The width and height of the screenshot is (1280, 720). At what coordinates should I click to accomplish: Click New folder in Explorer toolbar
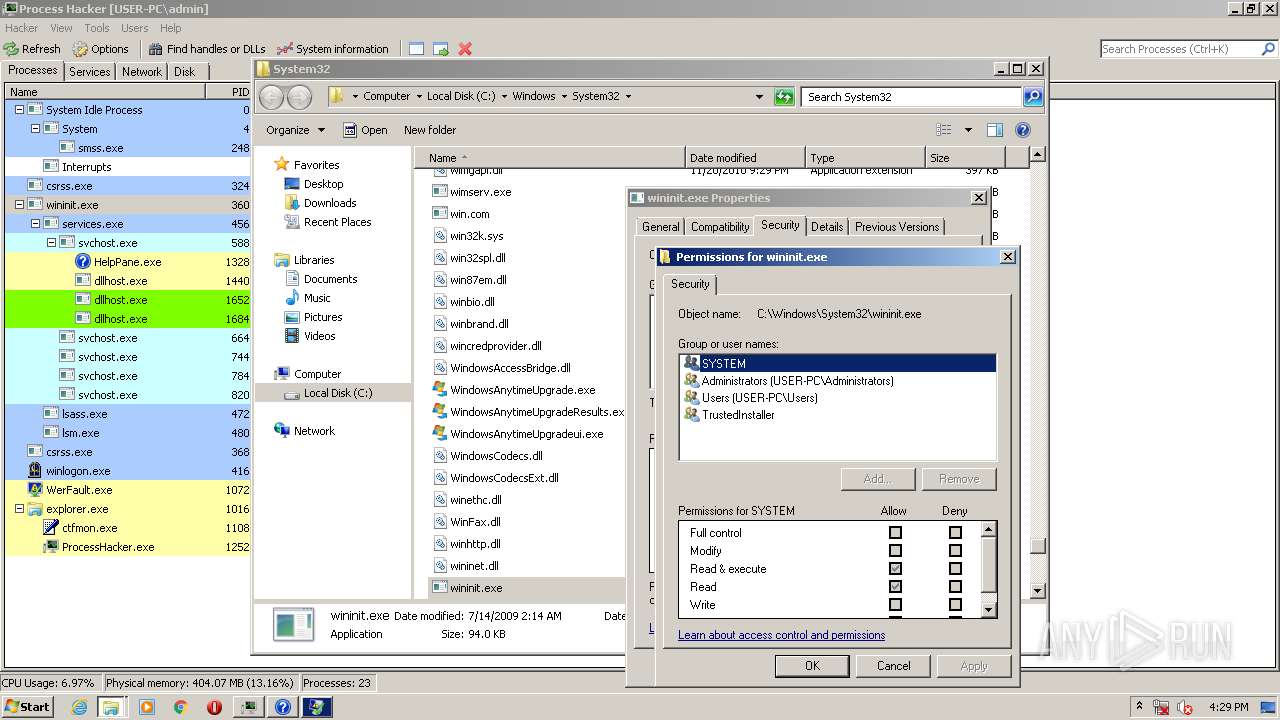click(x=430, y=130)
